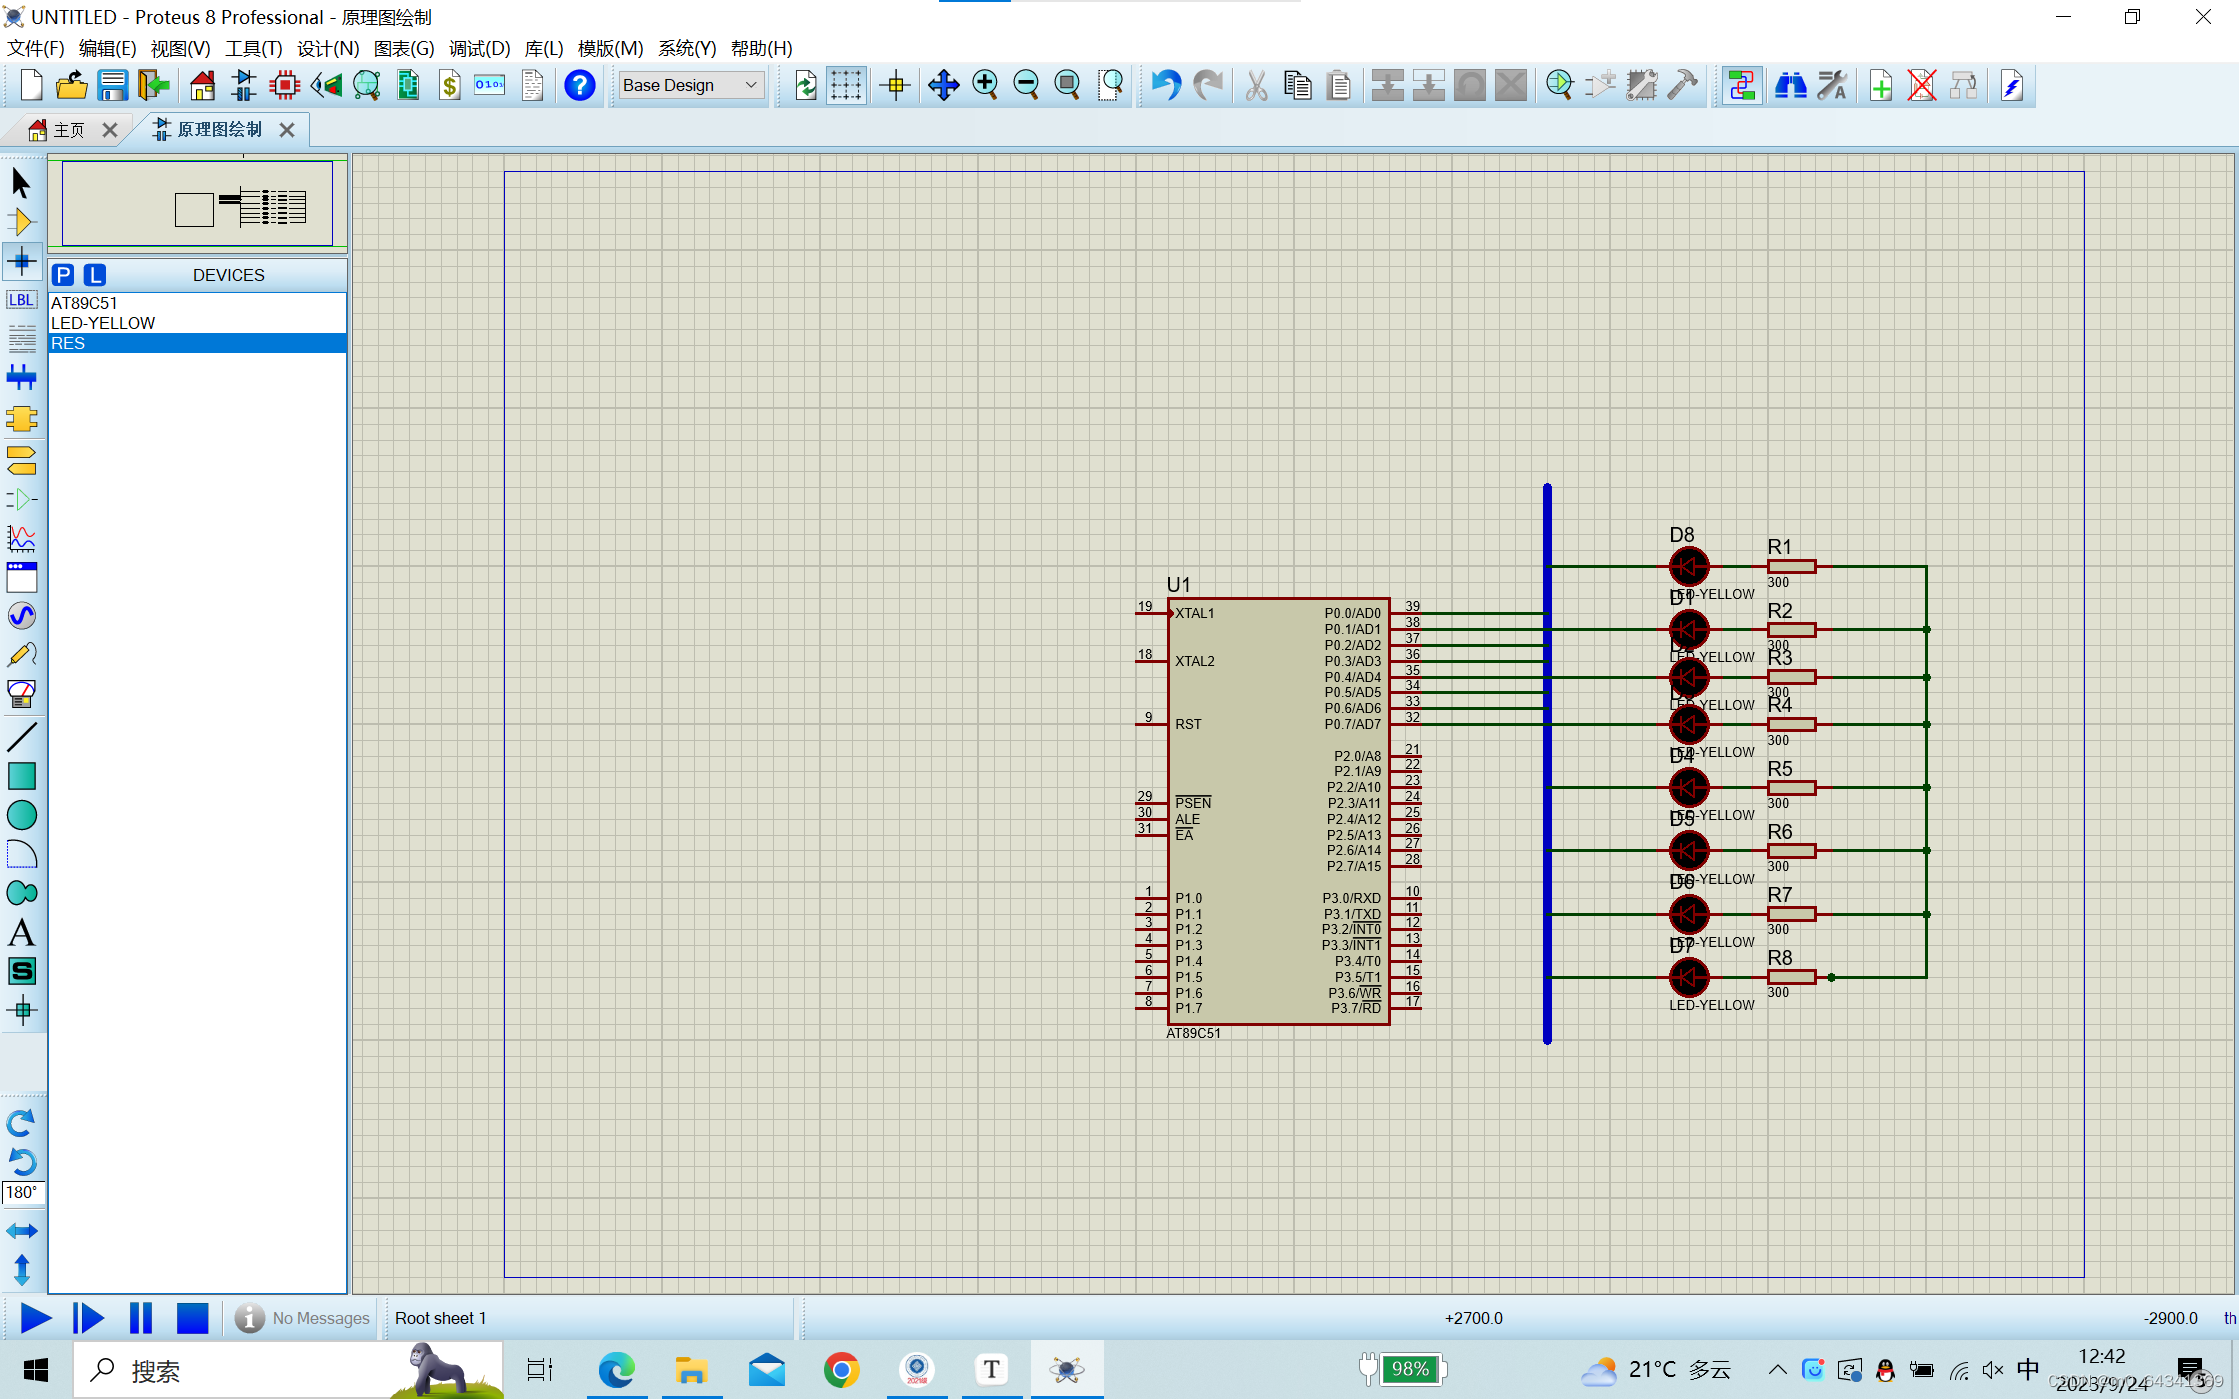Open the 文件(F) menu
This screenshot has width=2239, height=1399.
[36, 48]
